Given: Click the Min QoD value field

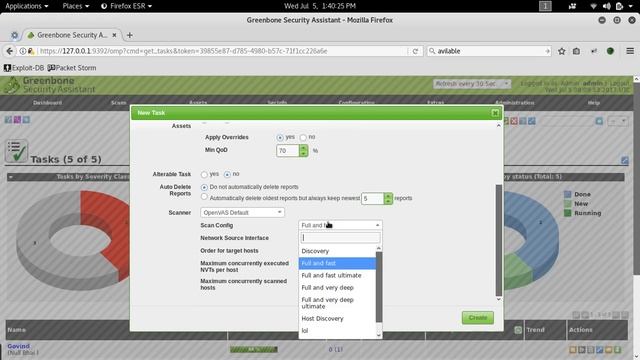Looking at the screenshot, I should [x=288, y=151].
